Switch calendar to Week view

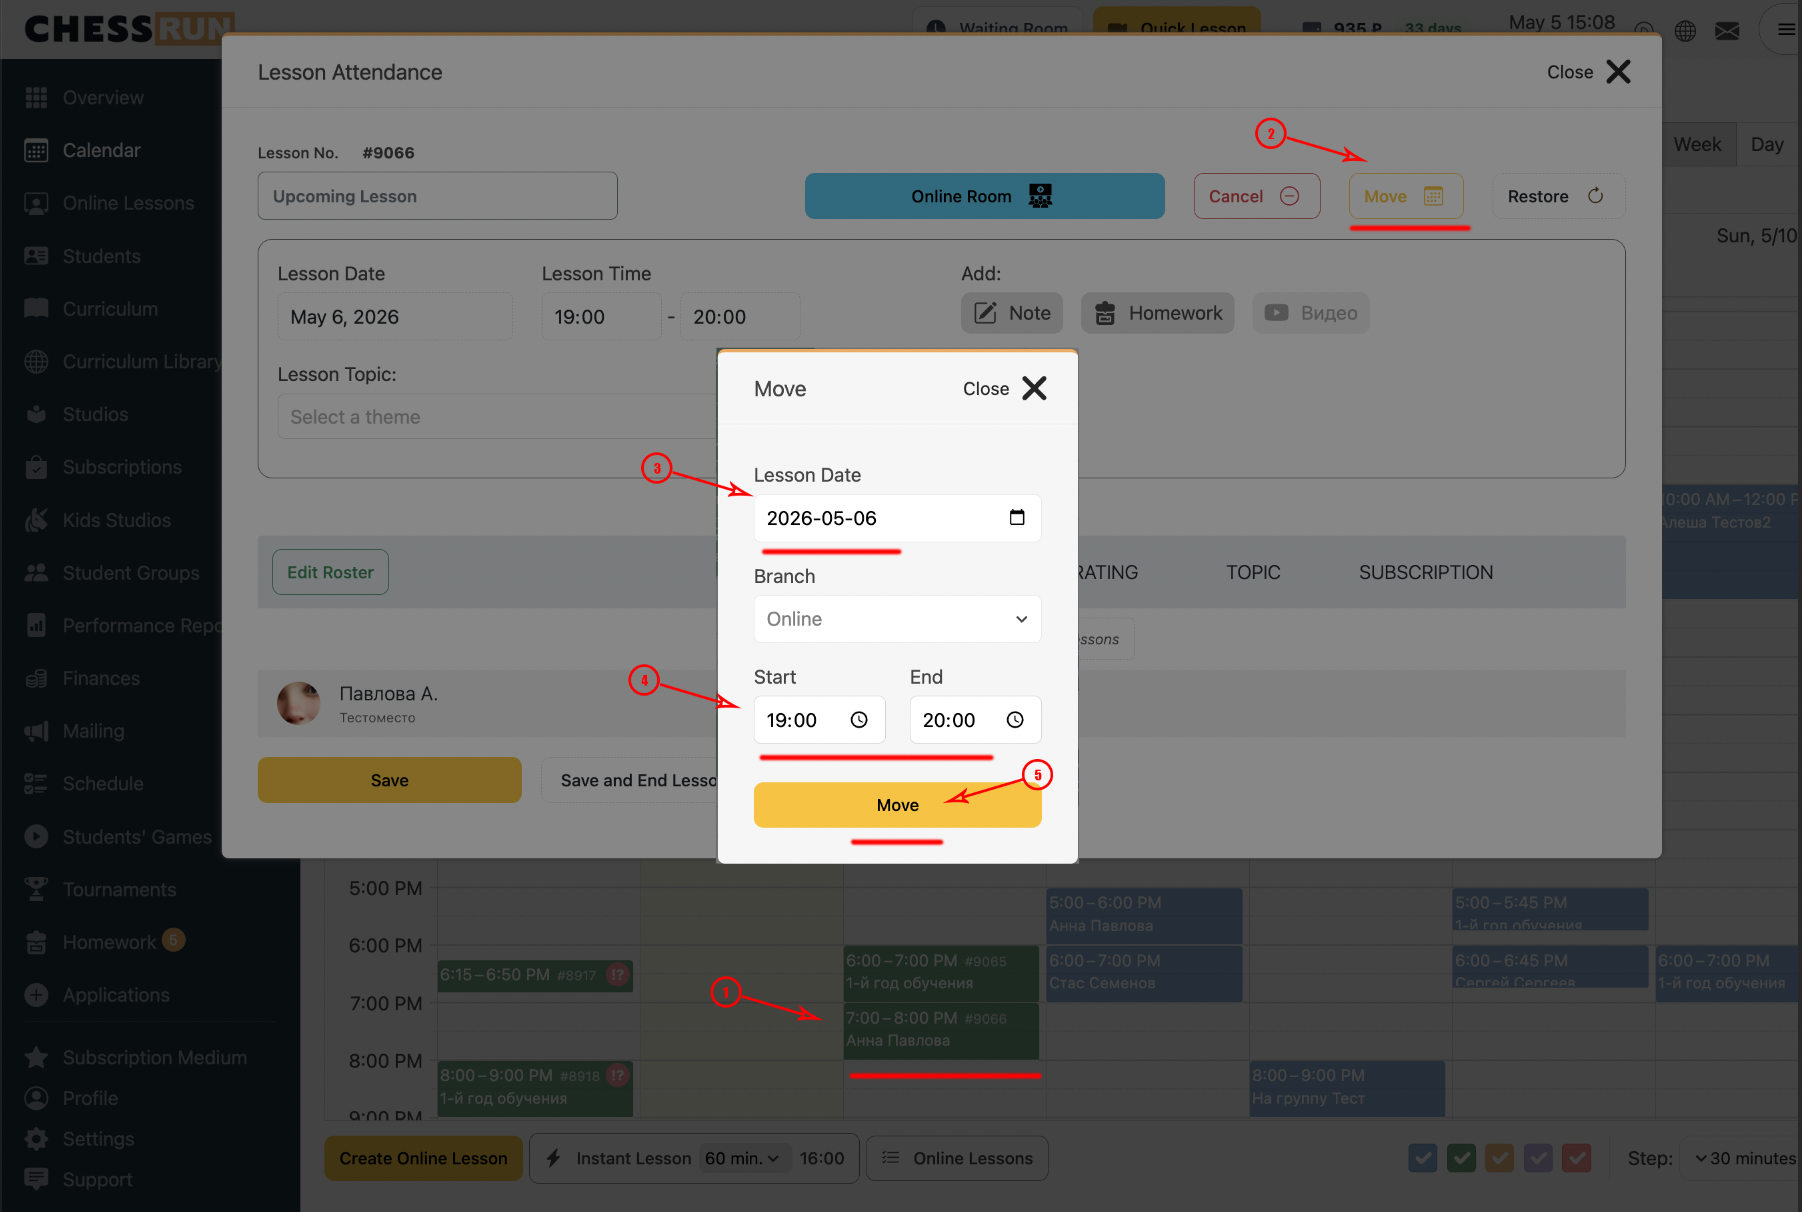1698,144
